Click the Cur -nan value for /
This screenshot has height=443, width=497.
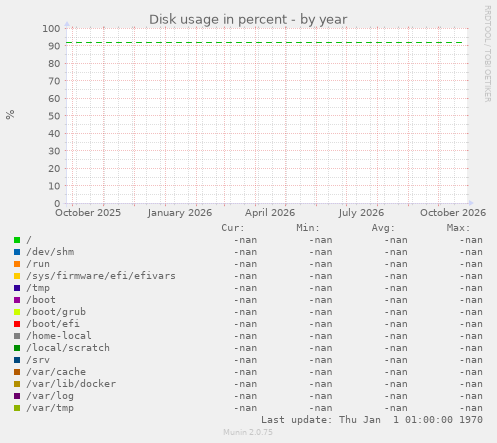[x=245, y=240]
